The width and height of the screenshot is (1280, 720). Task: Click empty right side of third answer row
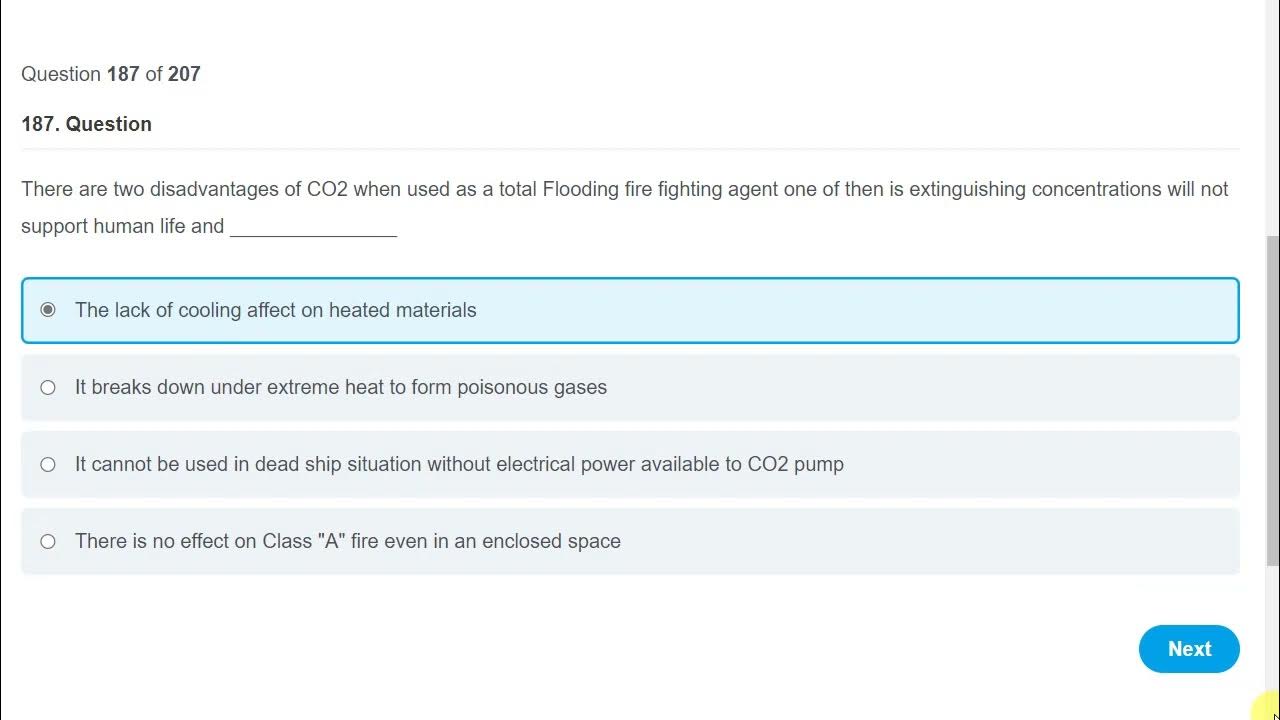1050,464
